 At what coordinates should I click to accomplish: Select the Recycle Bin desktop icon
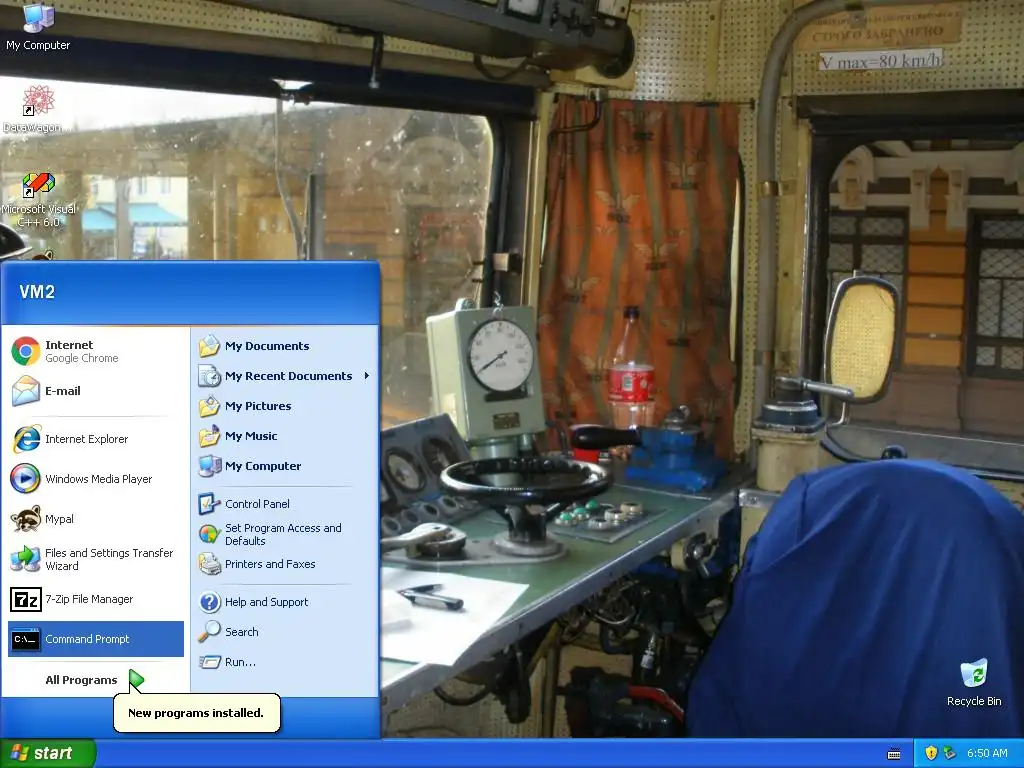pyautogui.click(x=974, y=682)
